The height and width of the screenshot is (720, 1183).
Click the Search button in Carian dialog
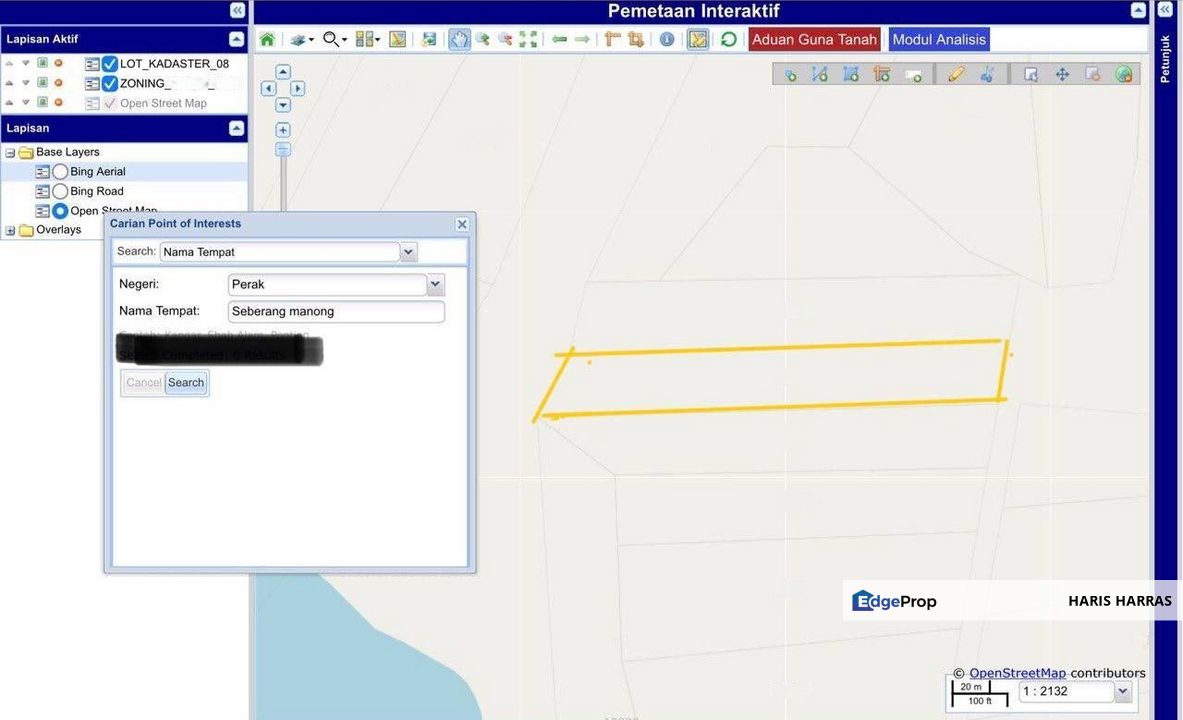pyautogui.click(x=186, y=383)
